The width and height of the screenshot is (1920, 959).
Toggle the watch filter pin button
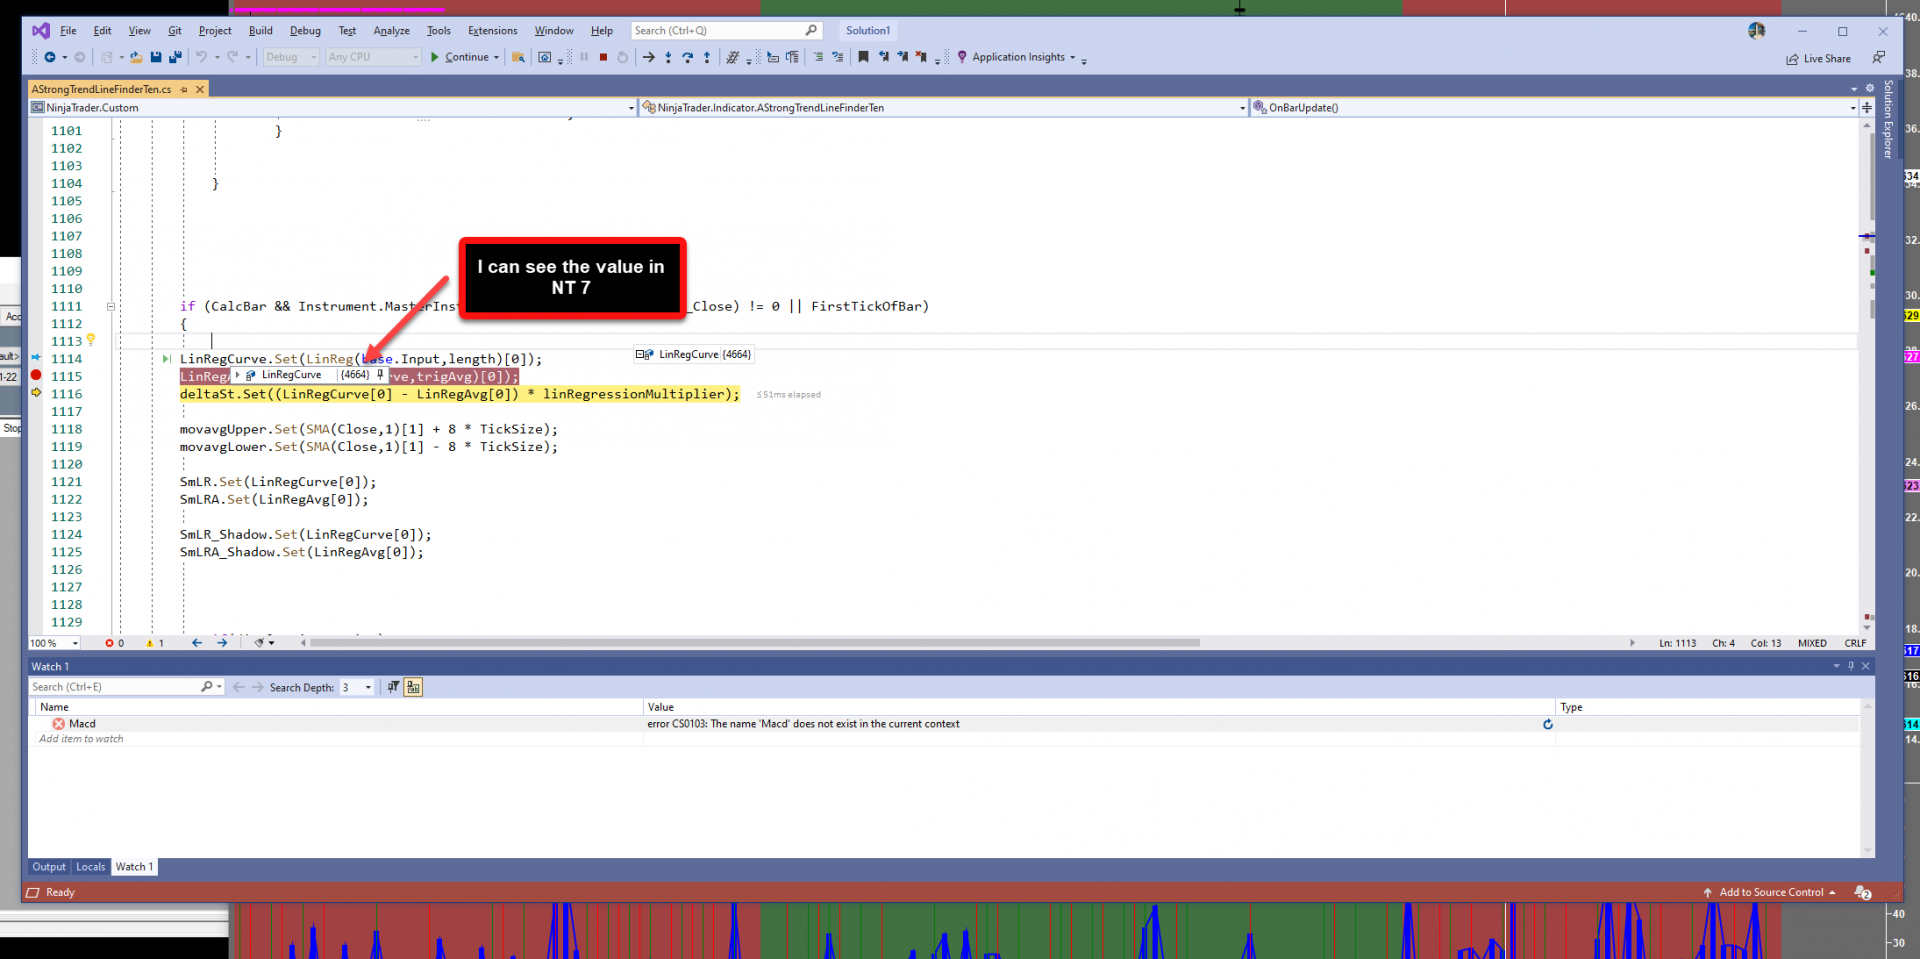pyautogui.click(x=393, y=687)
